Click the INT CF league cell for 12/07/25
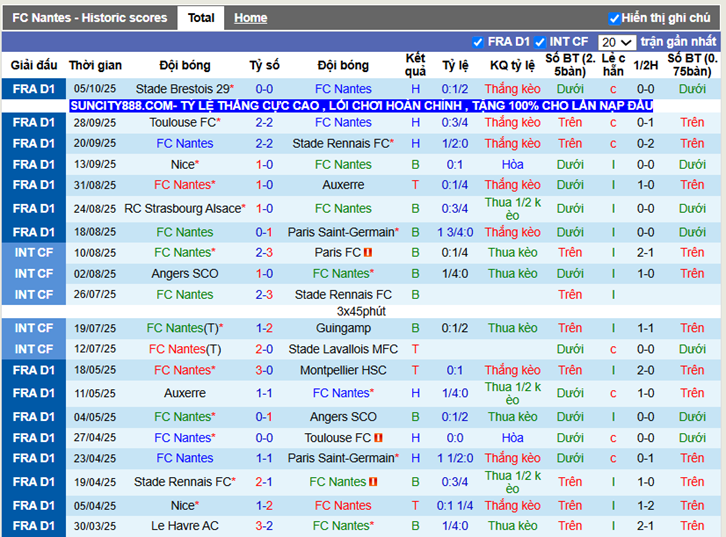Screen dimensions: 726x537 coord(34,349)
